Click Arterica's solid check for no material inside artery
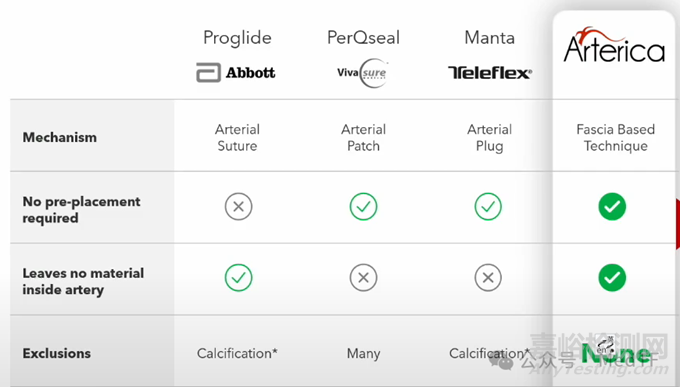Viewport: 680px width, 387px height. [x=612, y=278]
